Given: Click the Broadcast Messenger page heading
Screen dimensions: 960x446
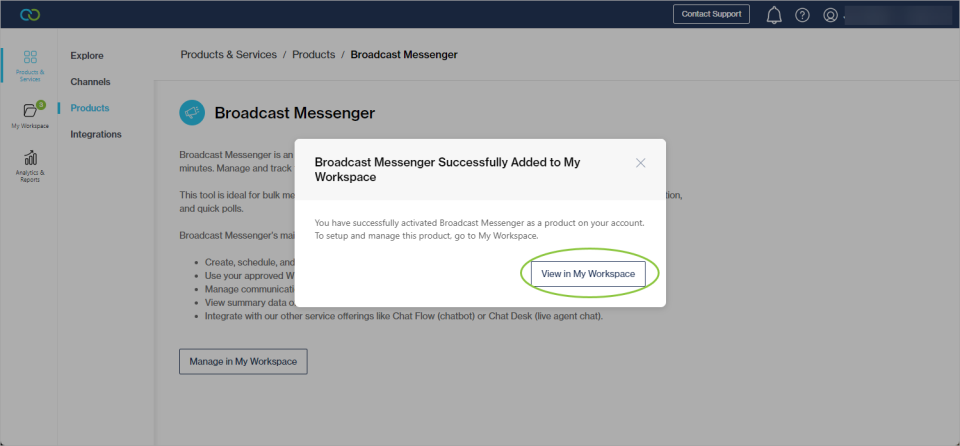Looking at the screenshot, I should [x=295, y=113].
